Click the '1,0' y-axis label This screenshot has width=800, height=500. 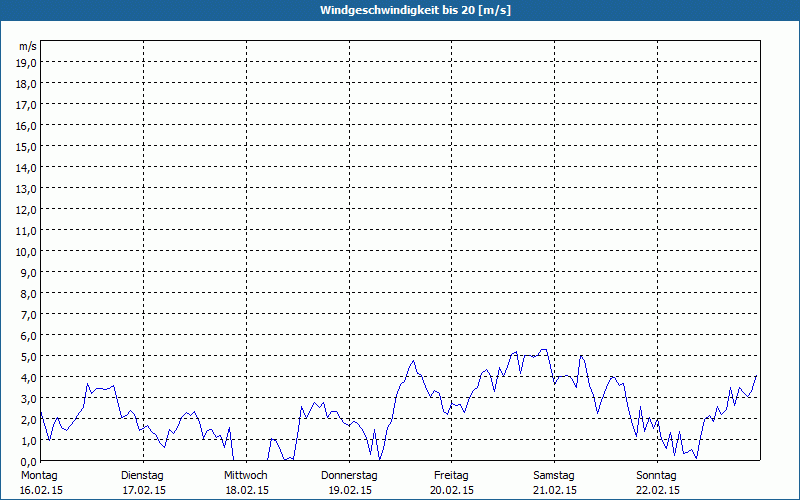(x=28, y=441)
